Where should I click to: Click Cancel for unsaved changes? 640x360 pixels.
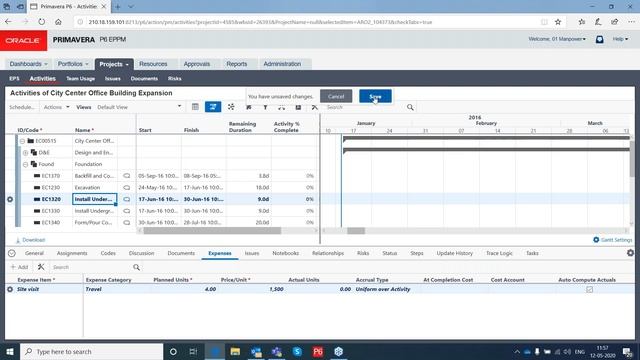tap(336, 96)
